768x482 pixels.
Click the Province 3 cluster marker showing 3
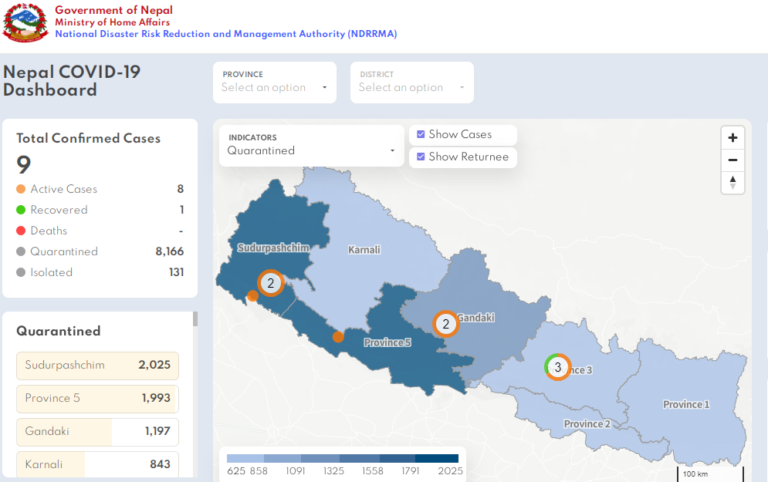(557, 368)
